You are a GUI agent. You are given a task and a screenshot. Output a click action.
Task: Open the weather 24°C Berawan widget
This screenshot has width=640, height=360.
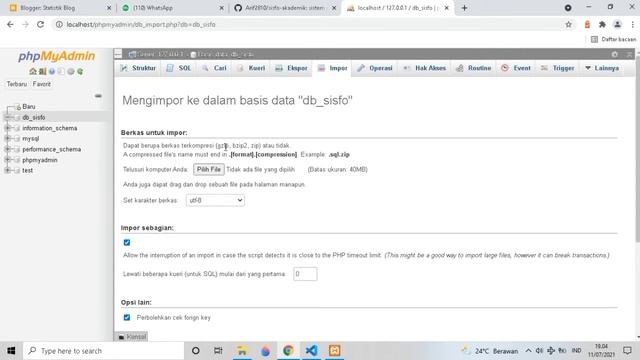click(490, 351)
